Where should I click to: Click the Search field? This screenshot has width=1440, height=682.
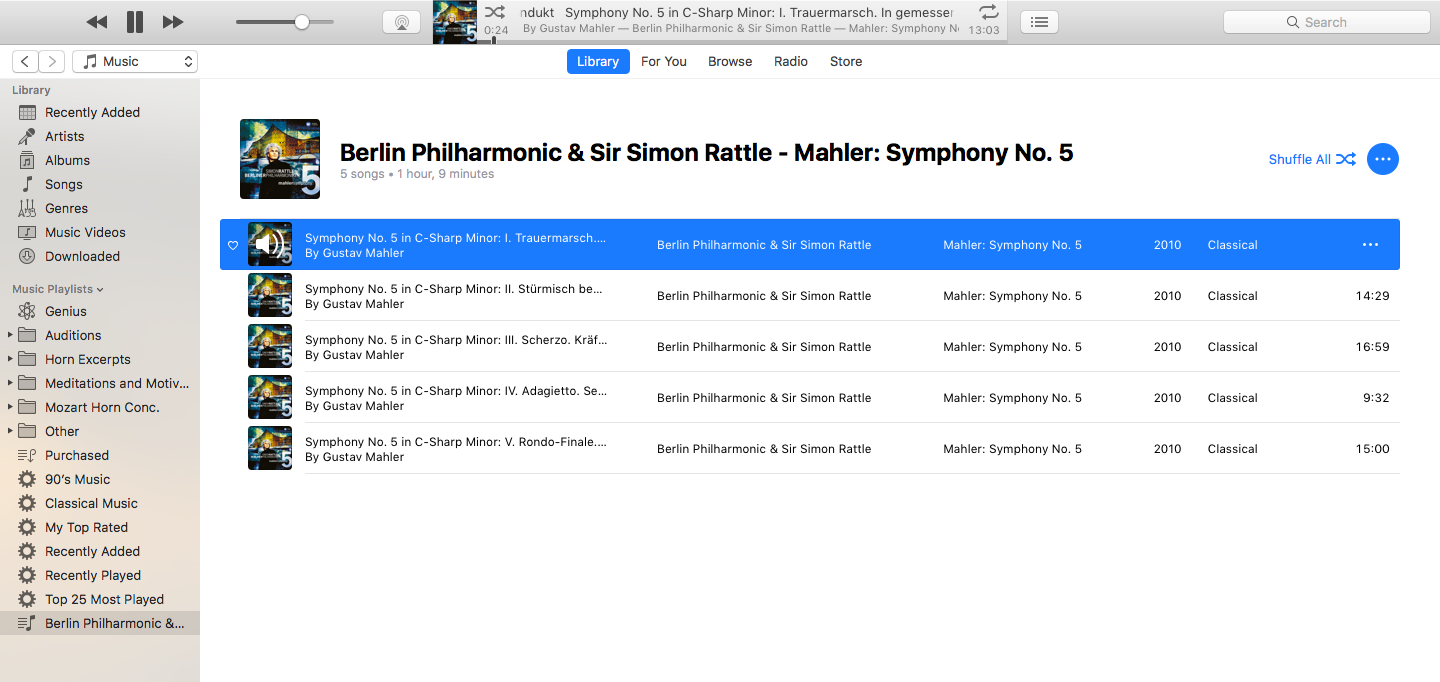pyautogui.click(x=1326, y=22)
